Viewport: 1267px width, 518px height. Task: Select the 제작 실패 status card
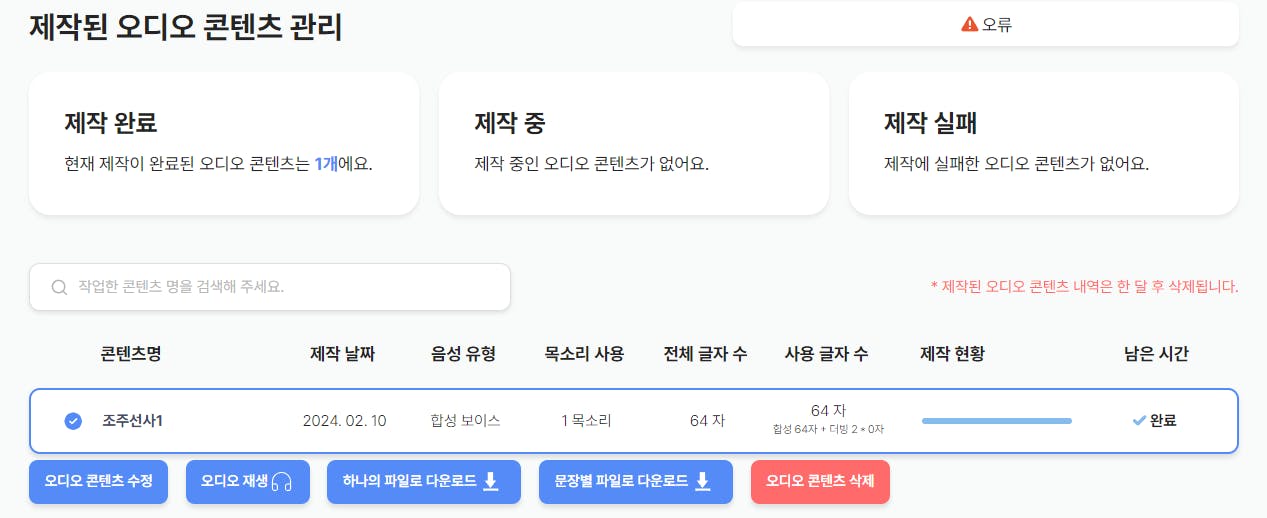click(x=1044, y=143)
